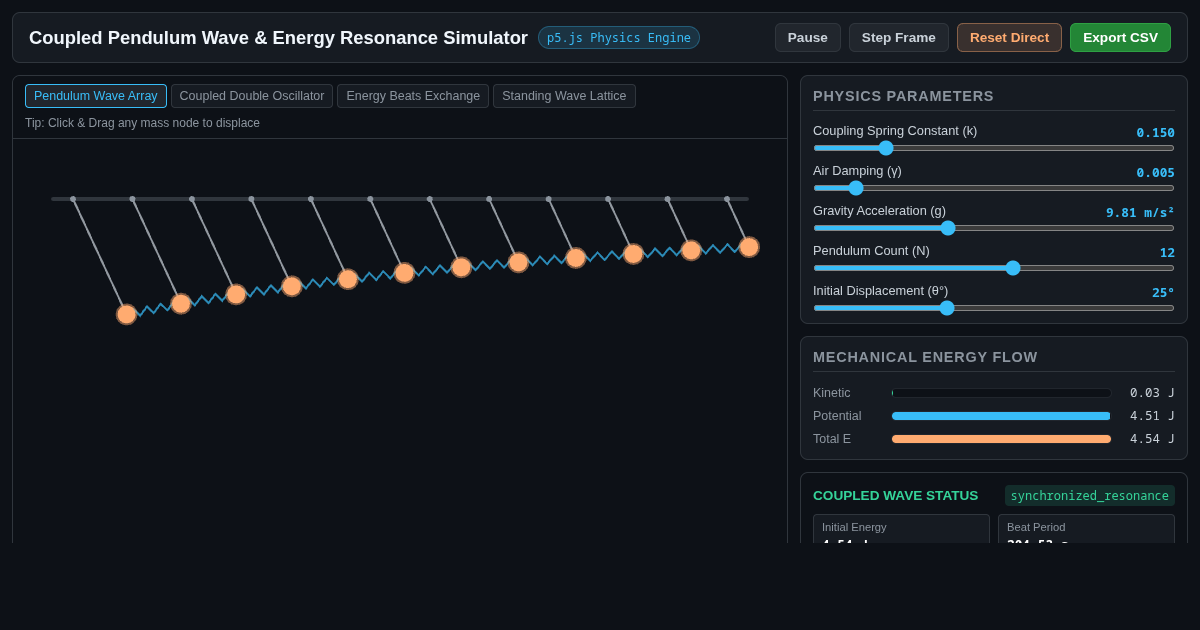Image resolution: width=1200 pixels, height=630 pixels.
Task: Click the Potential energy value 4.51 J
Action: tap(1152, 416)
